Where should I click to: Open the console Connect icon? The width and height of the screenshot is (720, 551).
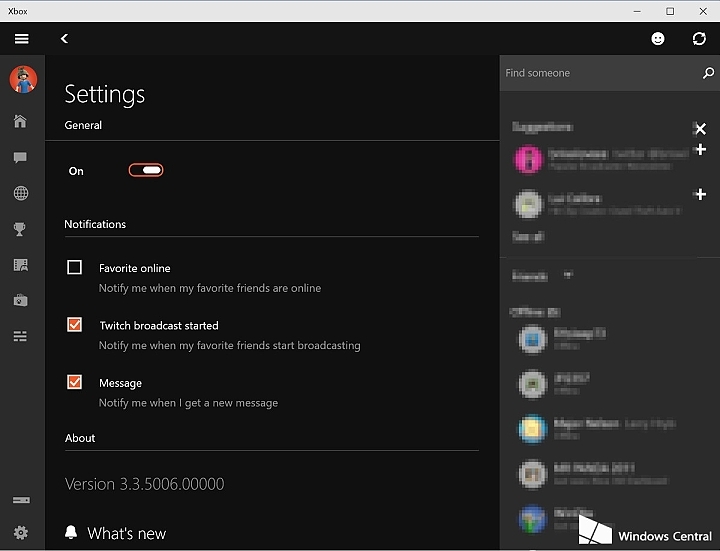click(21, 500)
